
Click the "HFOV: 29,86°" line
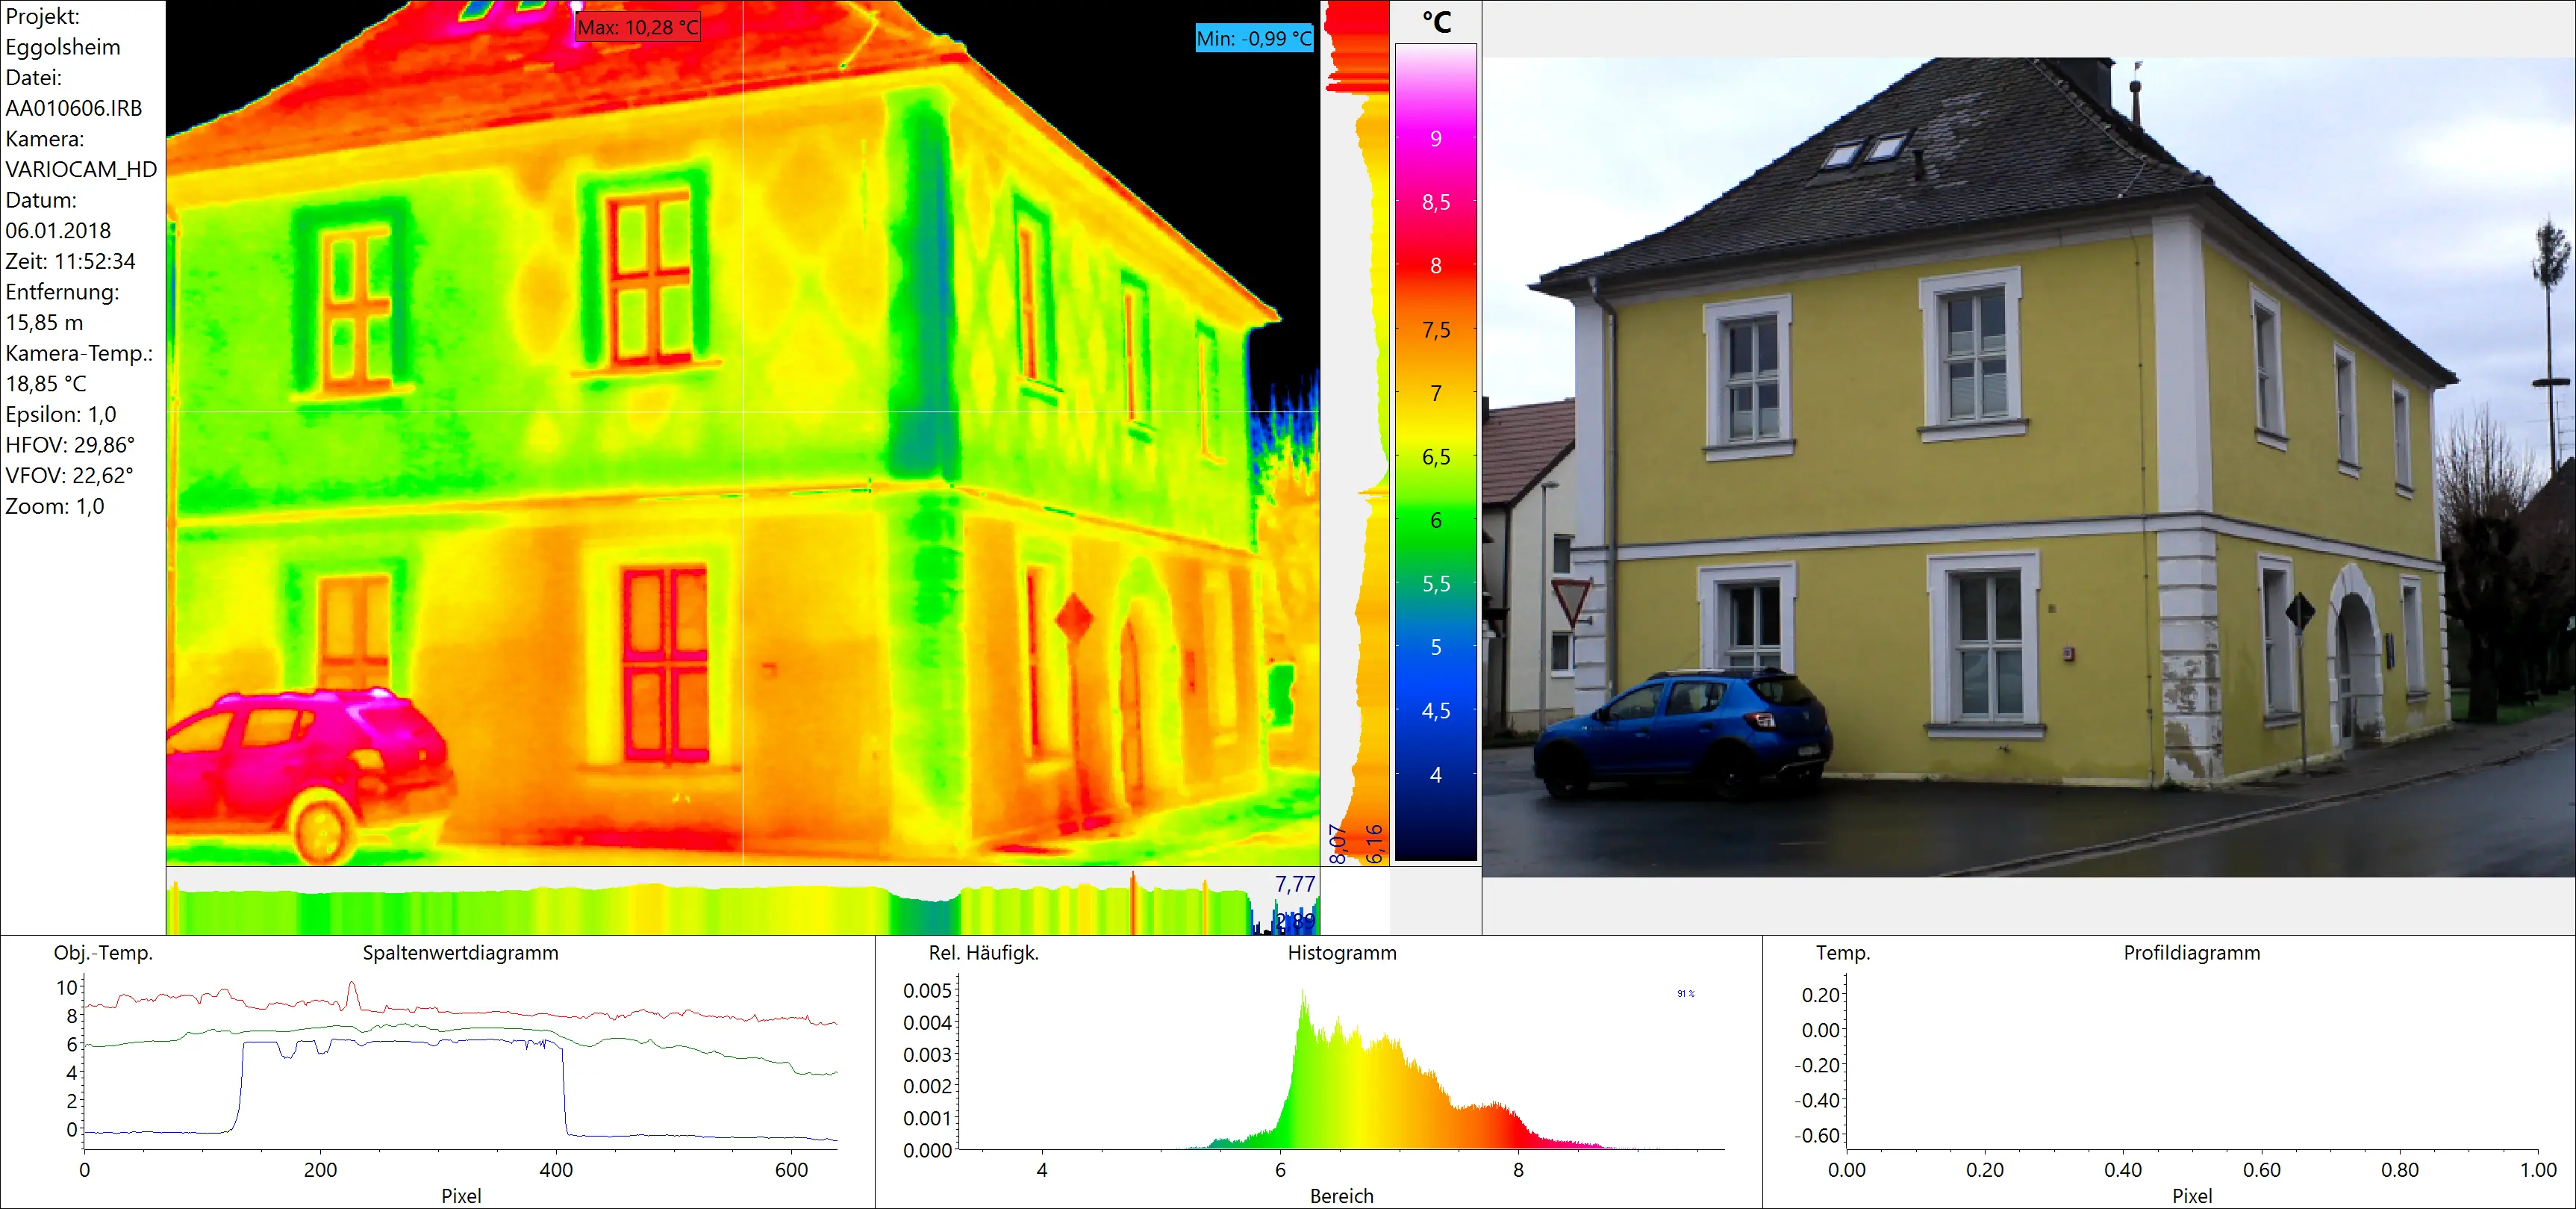pyautogui.click(x=70, y=445)
